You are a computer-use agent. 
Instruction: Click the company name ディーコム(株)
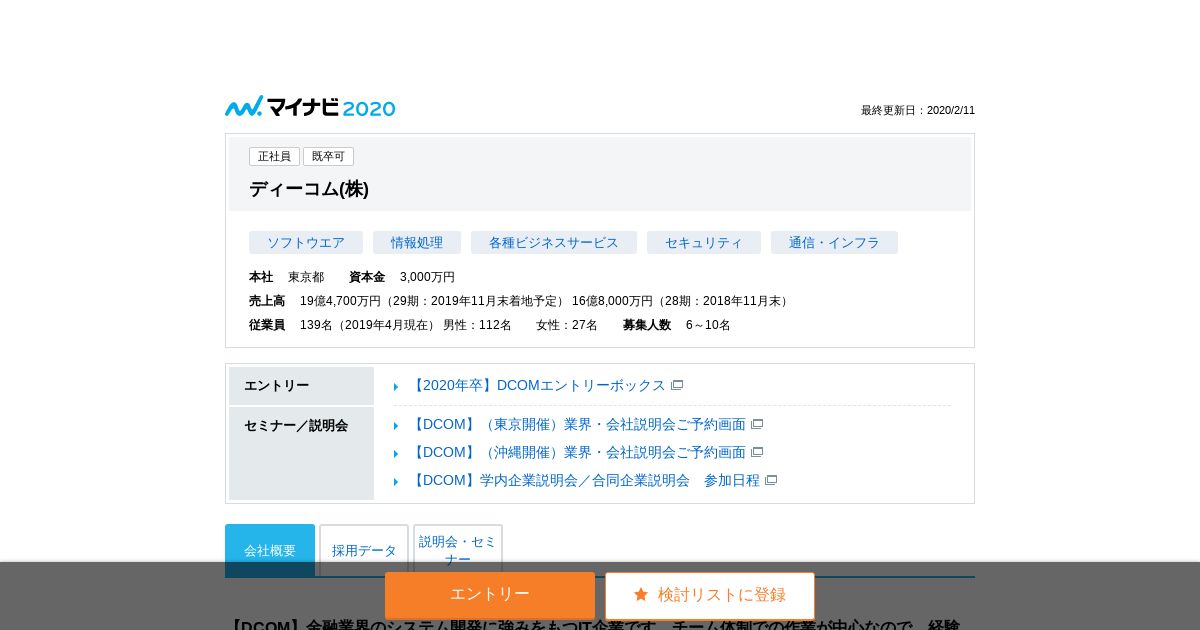click(309, 189)
